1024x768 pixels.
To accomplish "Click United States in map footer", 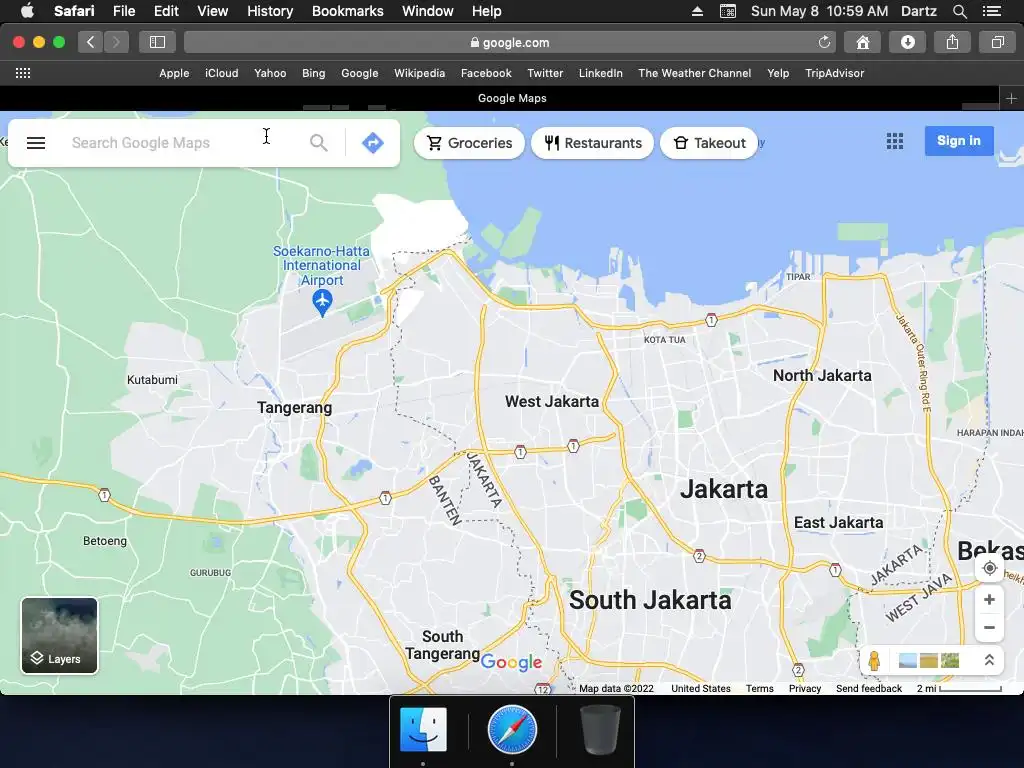I will [701, 688].
